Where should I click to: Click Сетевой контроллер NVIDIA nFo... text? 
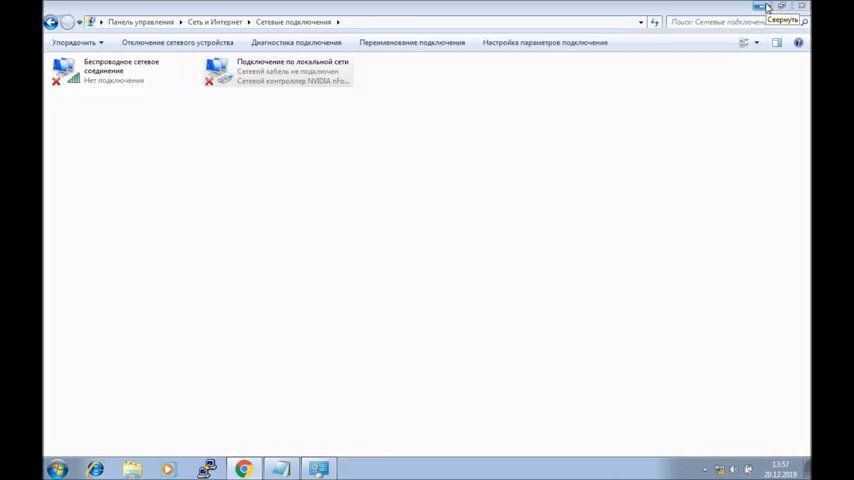click(293, 81)
